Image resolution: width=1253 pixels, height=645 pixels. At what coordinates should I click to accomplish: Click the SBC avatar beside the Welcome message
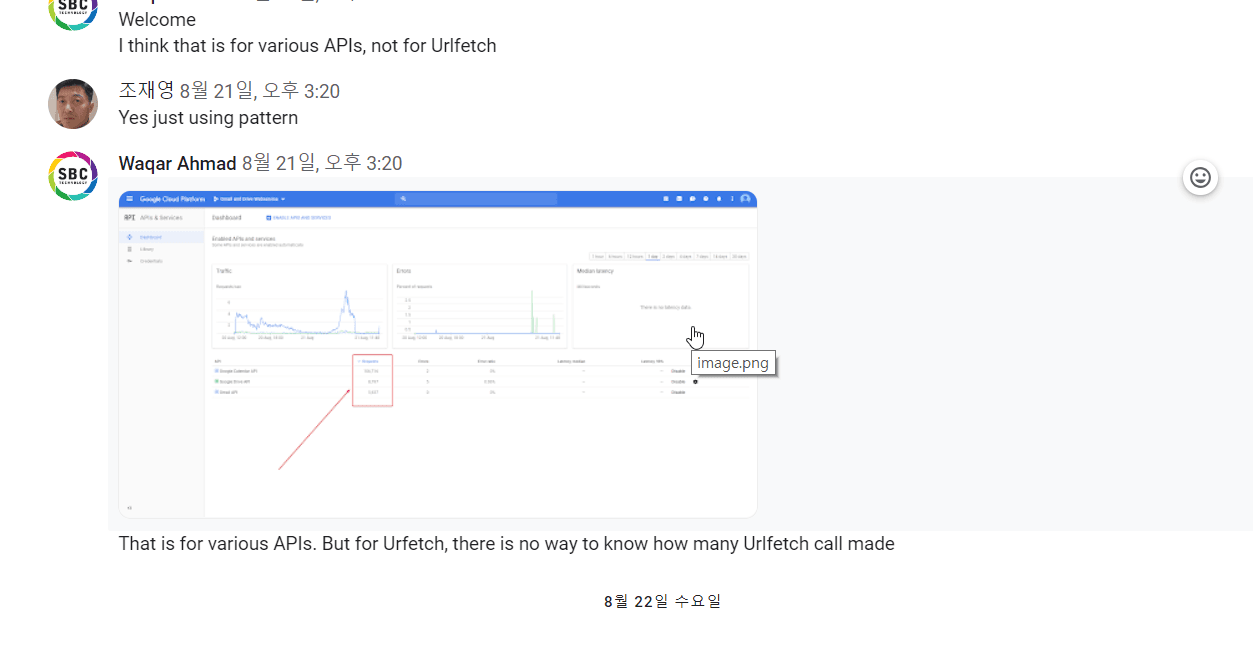click(x=73, y=10)
